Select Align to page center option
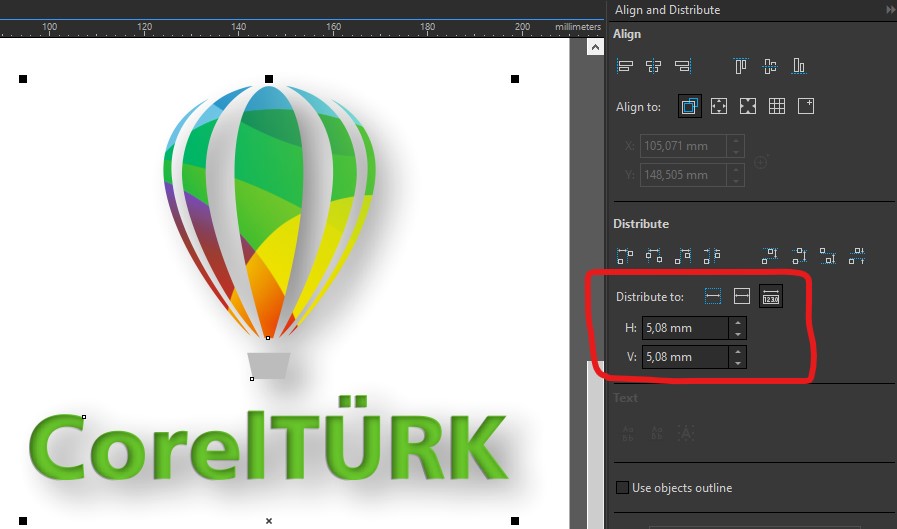Viewport: 897px width, 529px height. 748,106
